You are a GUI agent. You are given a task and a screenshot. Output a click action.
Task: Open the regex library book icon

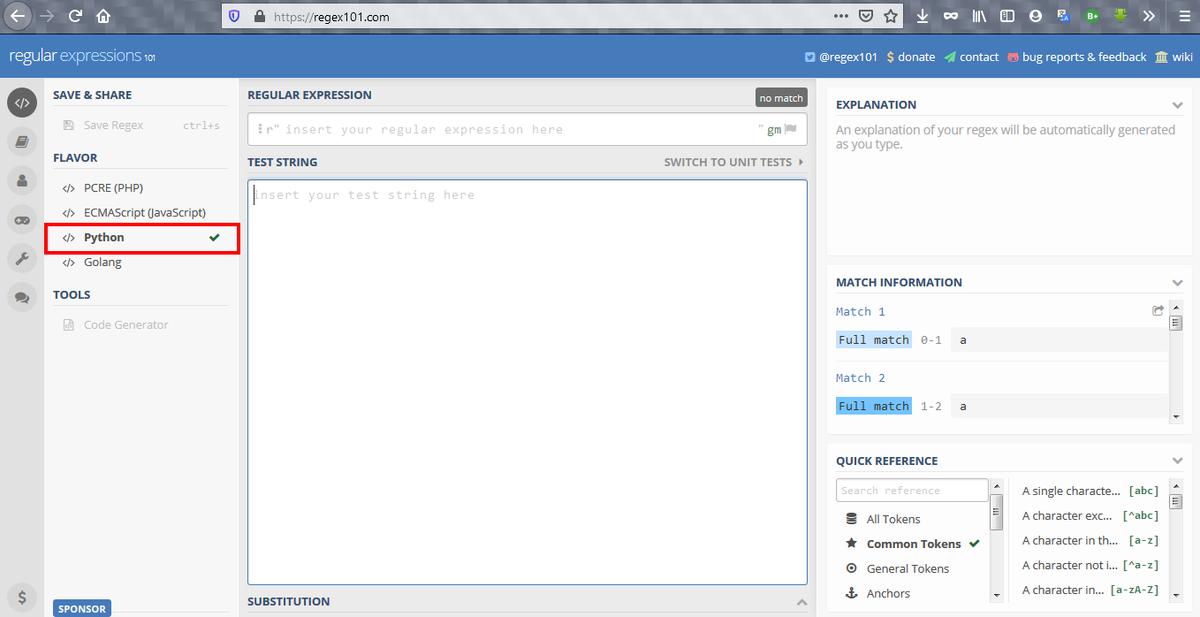(x=22, y=142)
